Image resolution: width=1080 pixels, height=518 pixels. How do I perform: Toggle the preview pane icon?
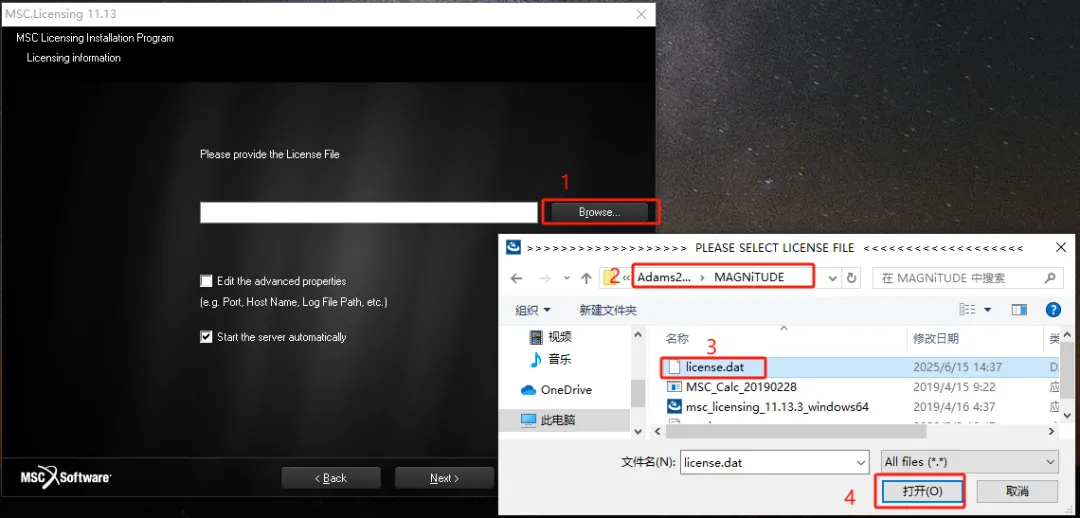tap(1019, 310)
